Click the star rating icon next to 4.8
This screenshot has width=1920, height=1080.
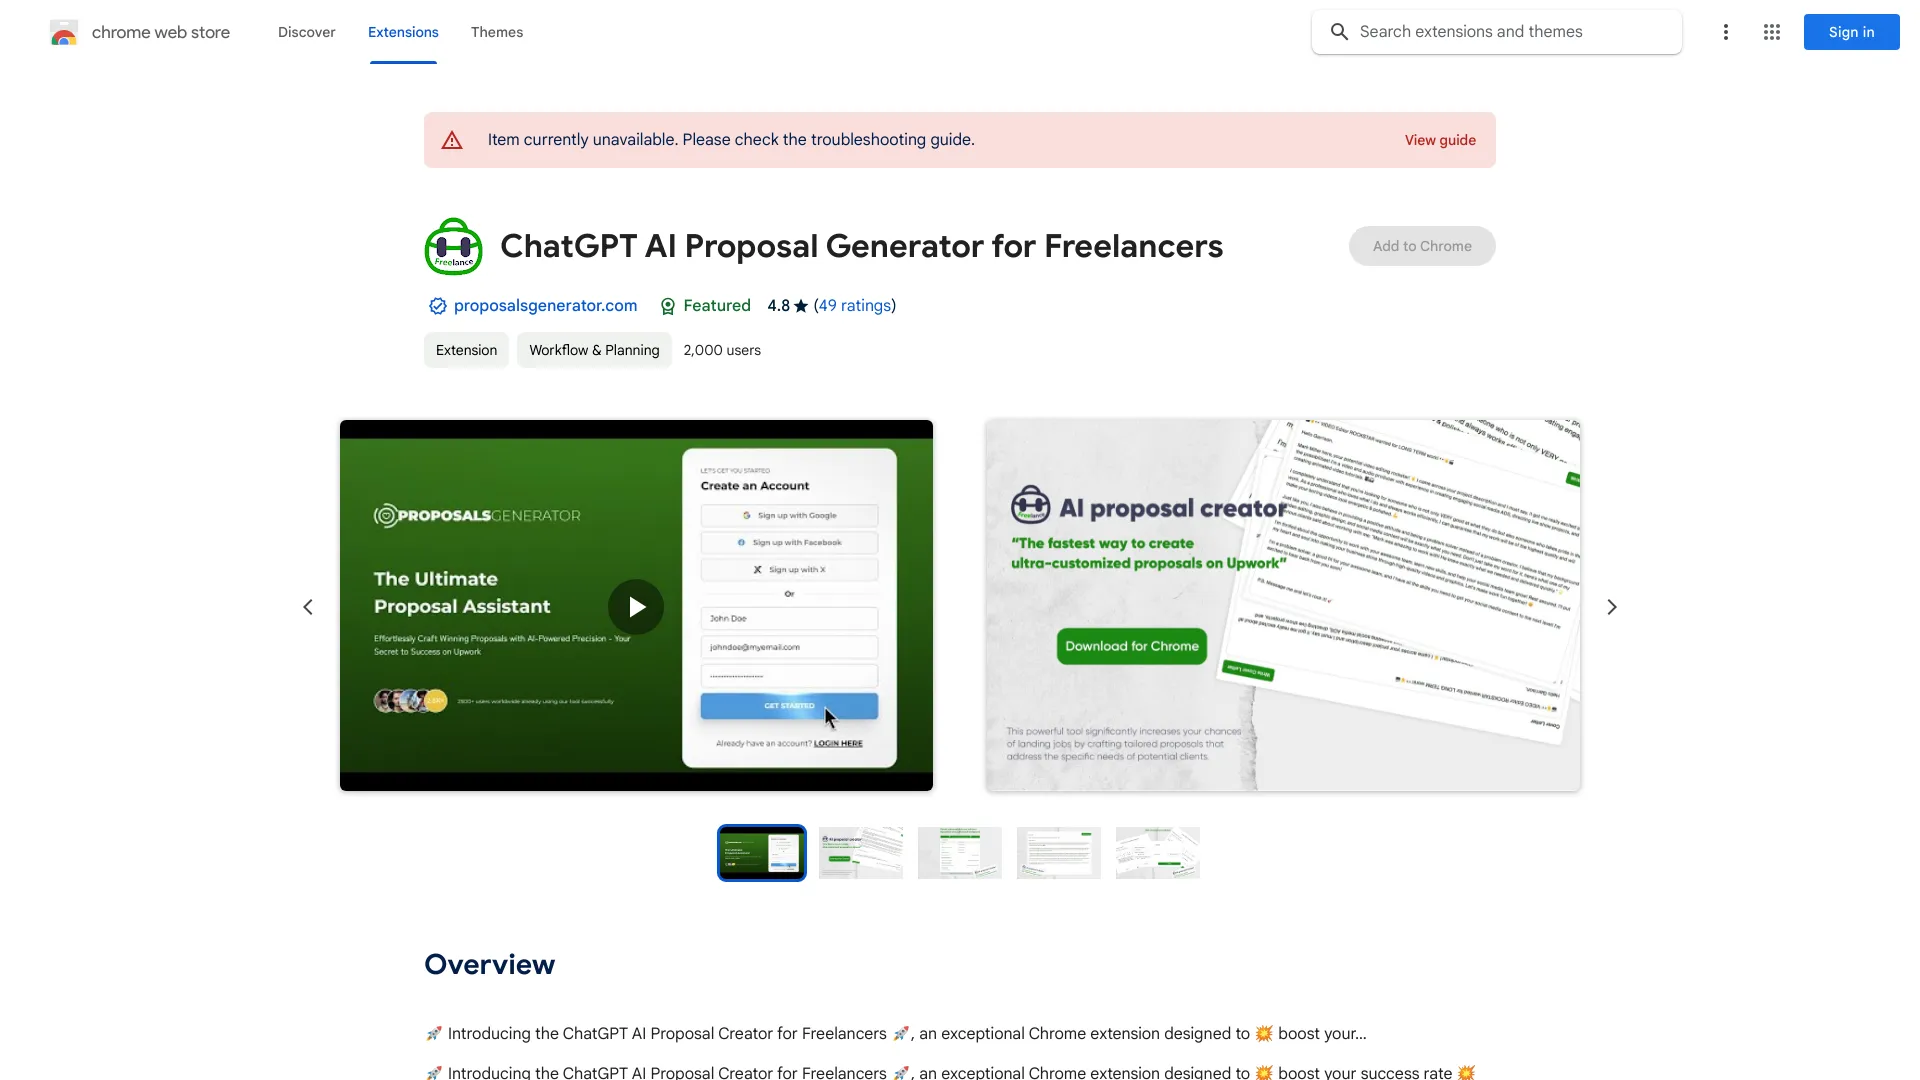tap(802, 306)
